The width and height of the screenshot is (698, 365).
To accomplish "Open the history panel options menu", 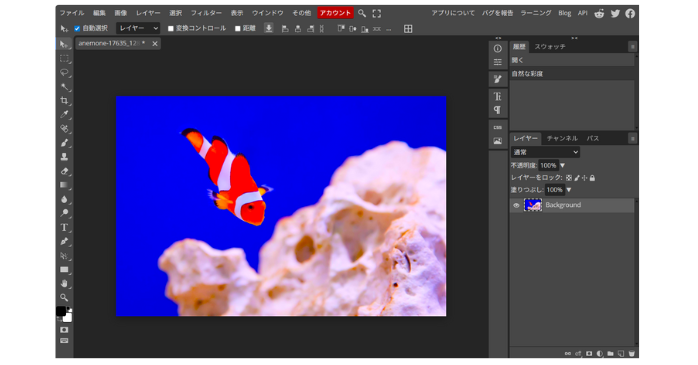I will tap(633, 46).
